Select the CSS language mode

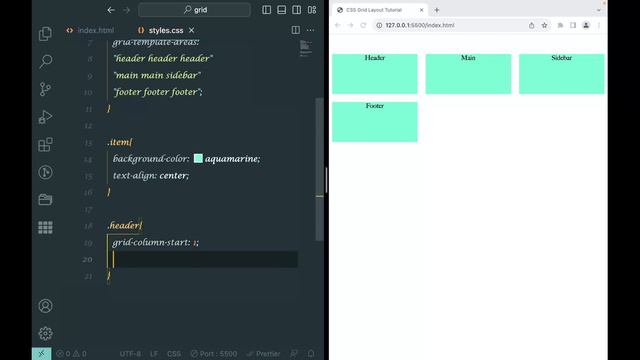pos(174,353)
